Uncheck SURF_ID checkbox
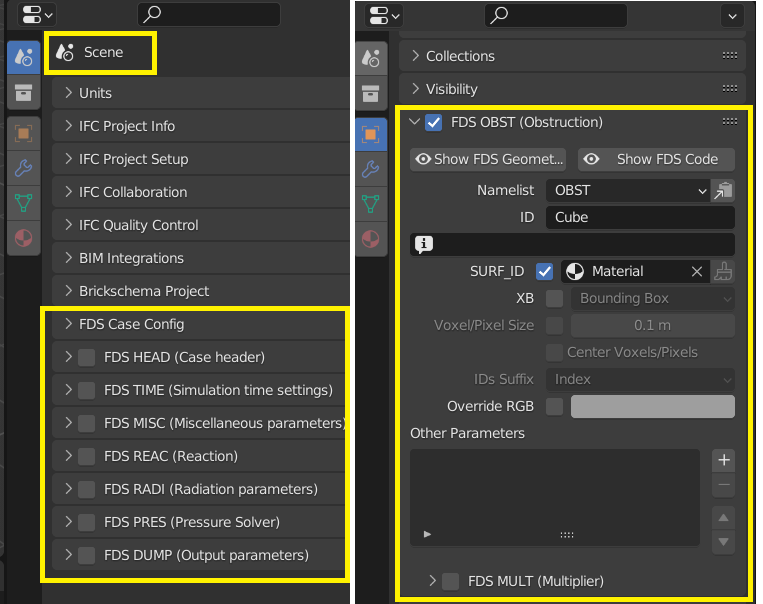 [x=545, y=272]
